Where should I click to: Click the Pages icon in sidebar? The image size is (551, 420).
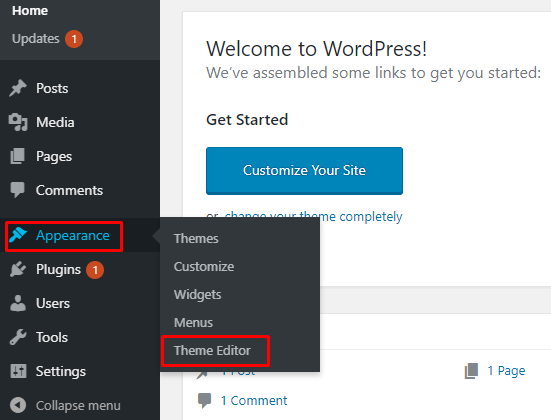click(x=18, y=156)
